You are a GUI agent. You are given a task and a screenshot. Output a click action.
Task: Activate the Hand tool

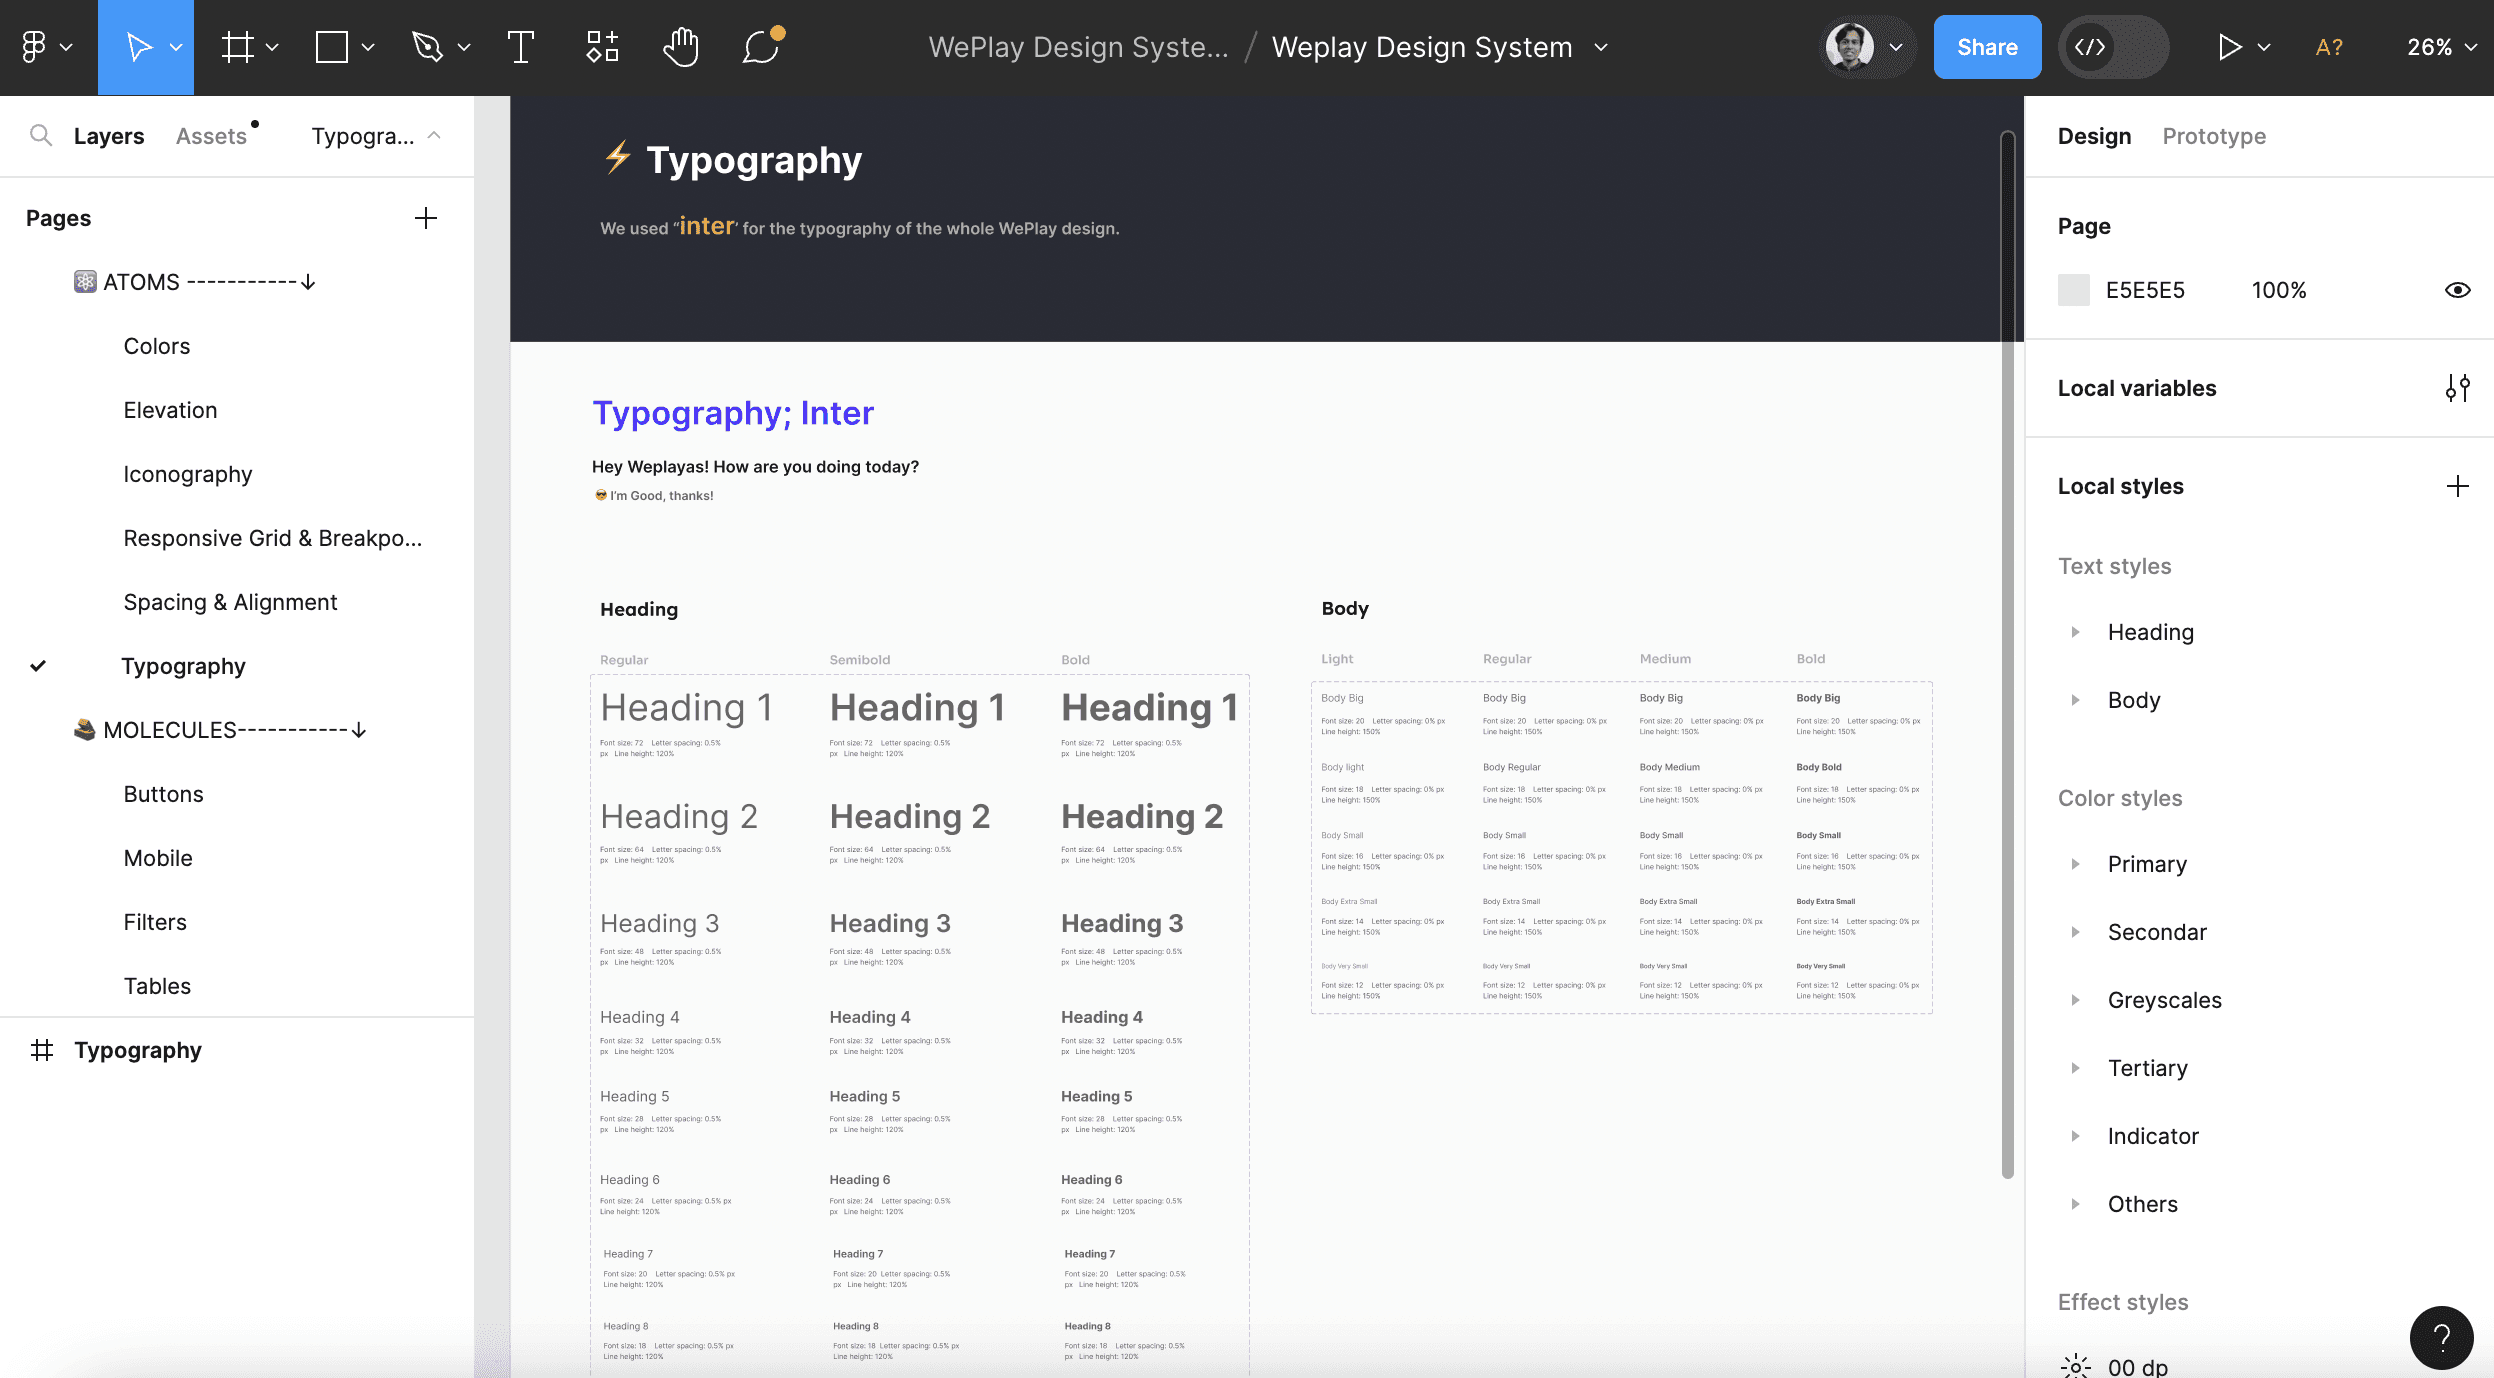pos(681,47)
